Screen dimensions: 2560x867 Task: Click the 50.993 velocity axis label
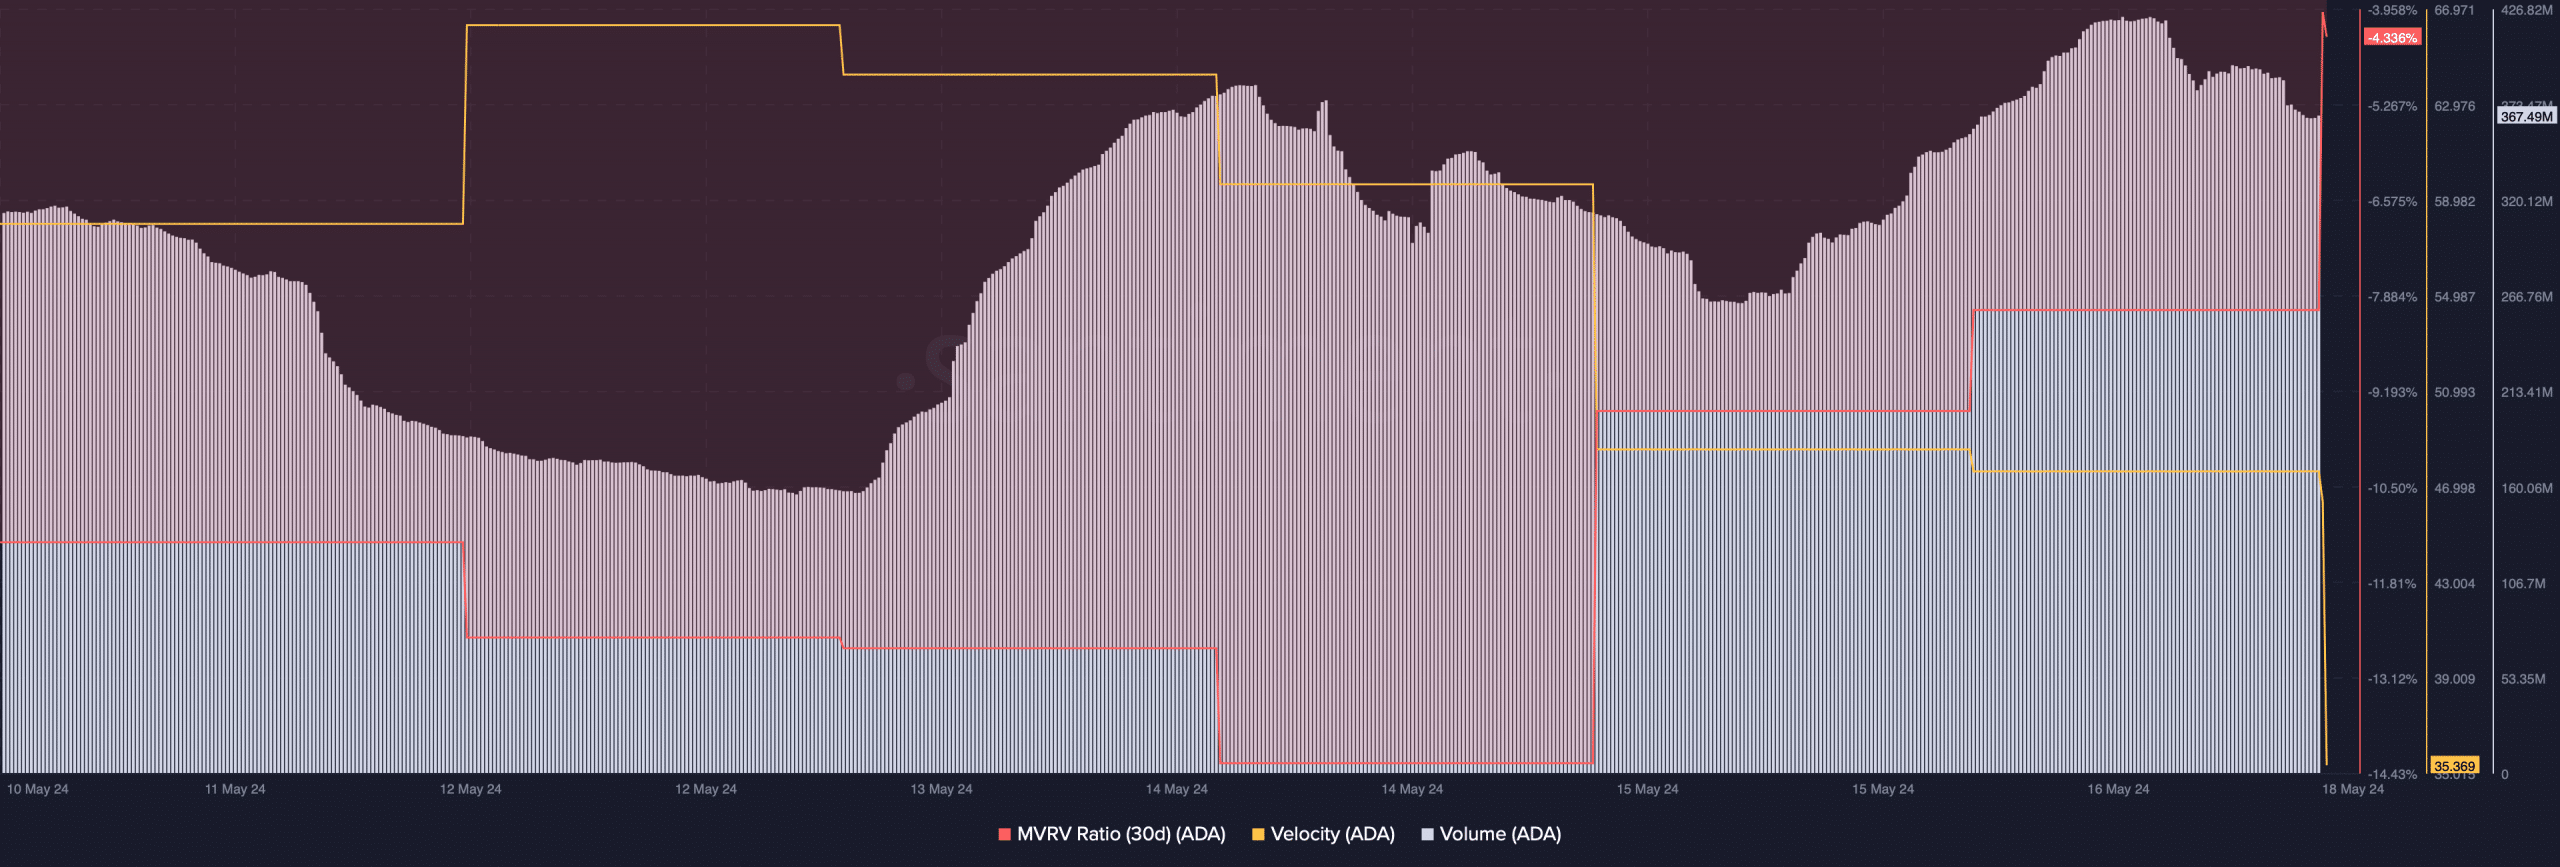click(x=2455, y=392)
